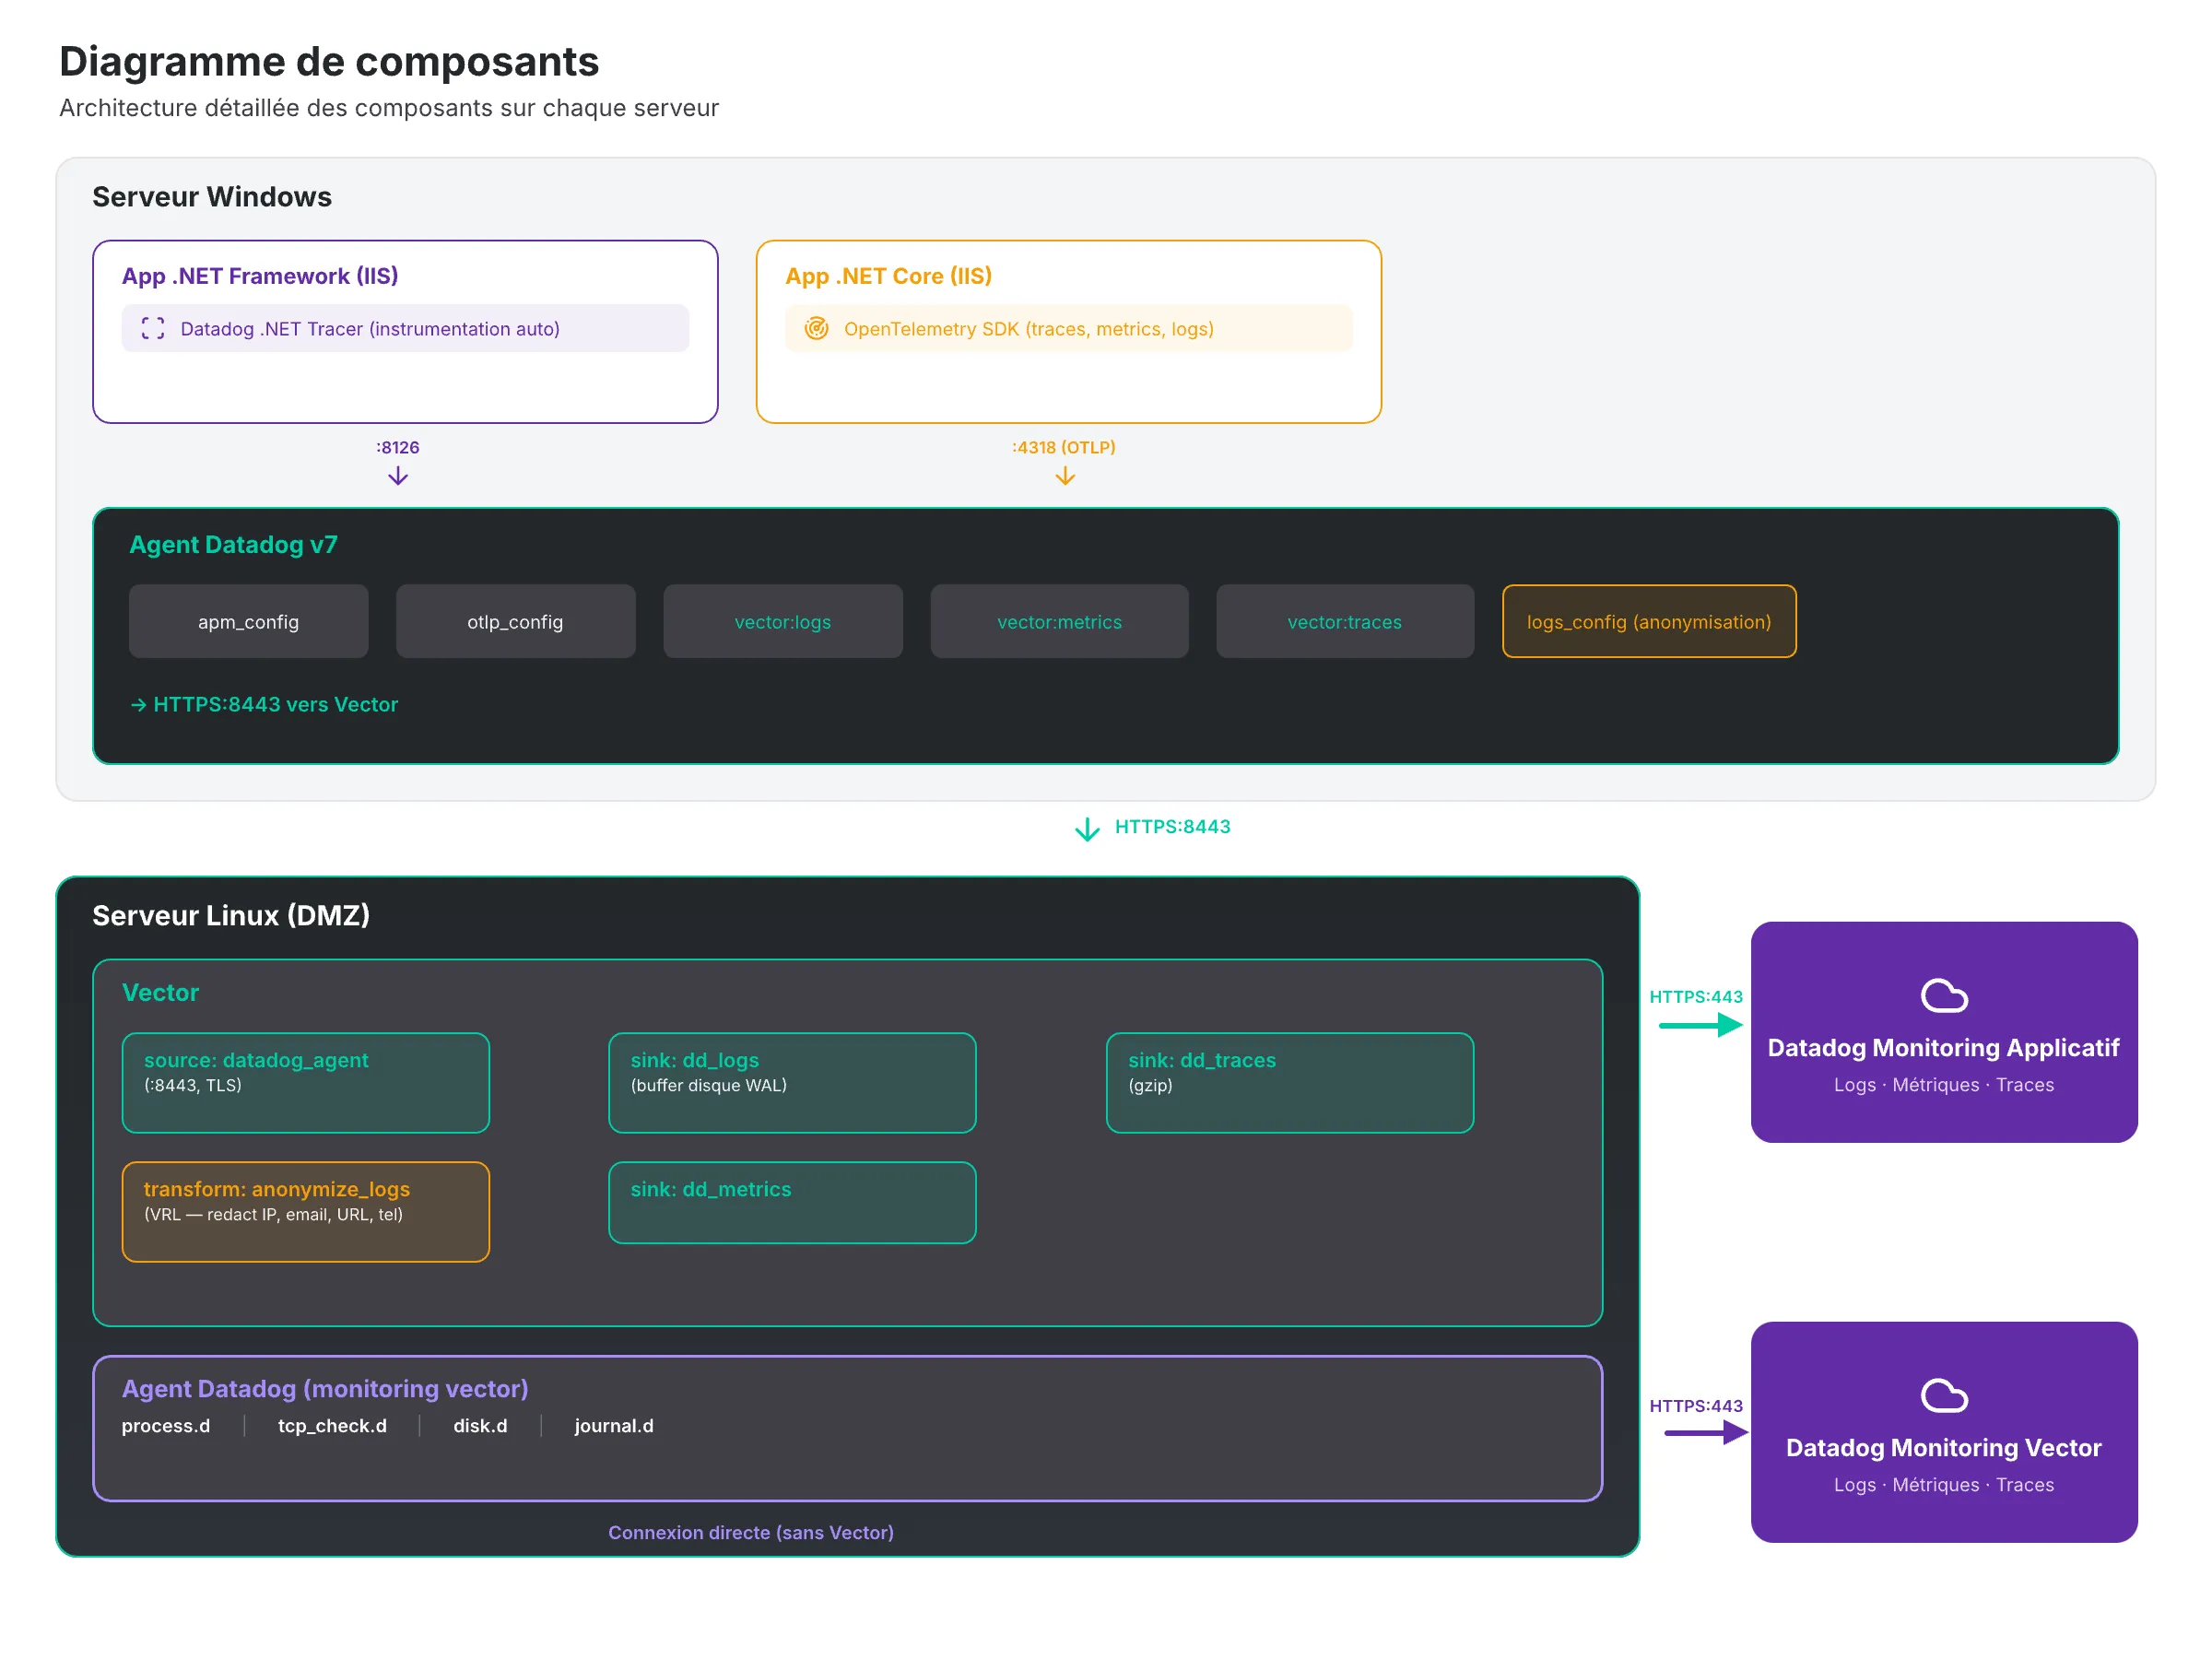This screenshot has height=1659, width=2212.
Task: Select the OpenTelemetry SDK icon
Action: tap(817, 328)
